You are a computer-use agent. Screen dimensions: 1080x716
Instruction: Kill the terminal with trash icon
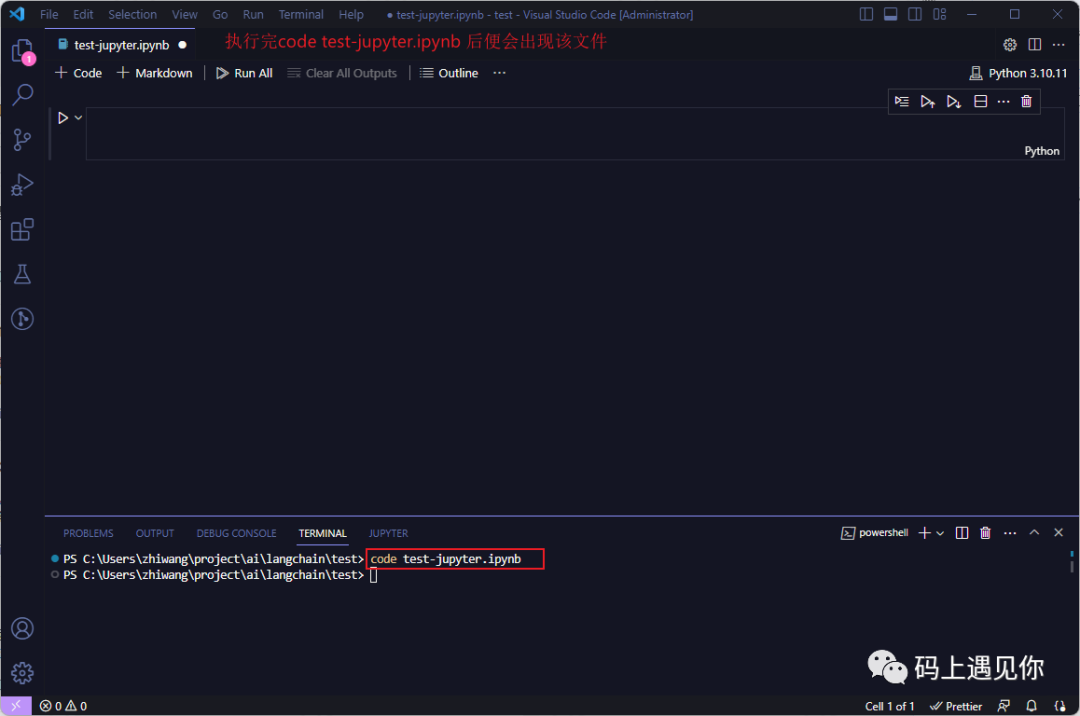986,533
